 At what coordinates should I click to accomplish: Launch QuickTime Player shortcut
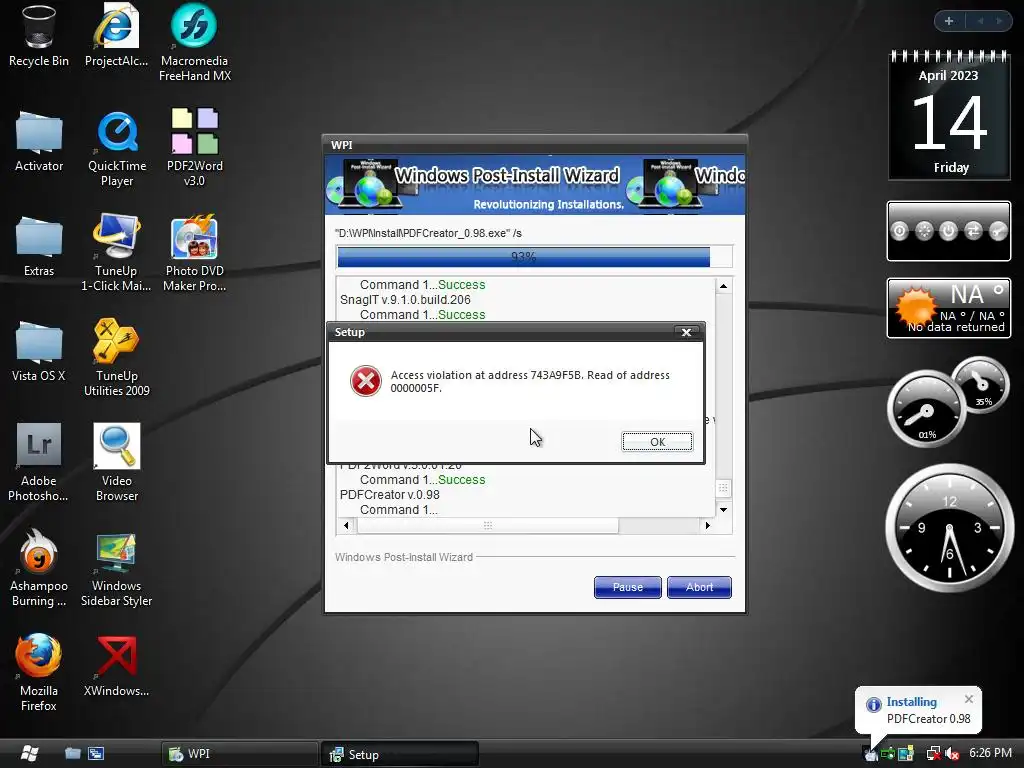[x=117, y=148]
